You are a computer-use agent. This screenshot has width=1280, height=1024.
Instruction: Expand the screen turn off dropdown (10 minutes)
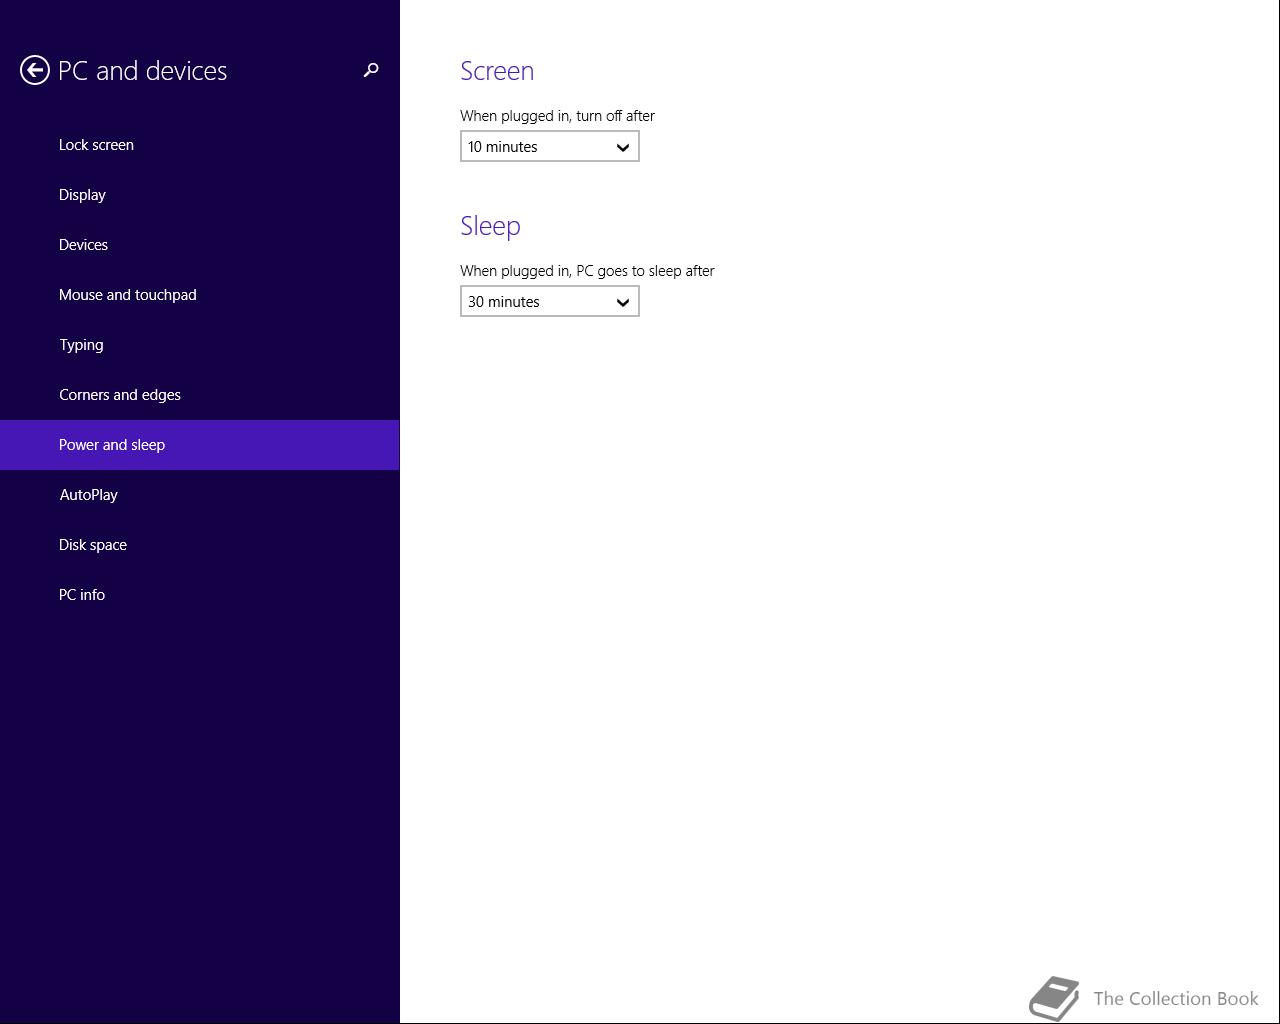coord(550,147)
